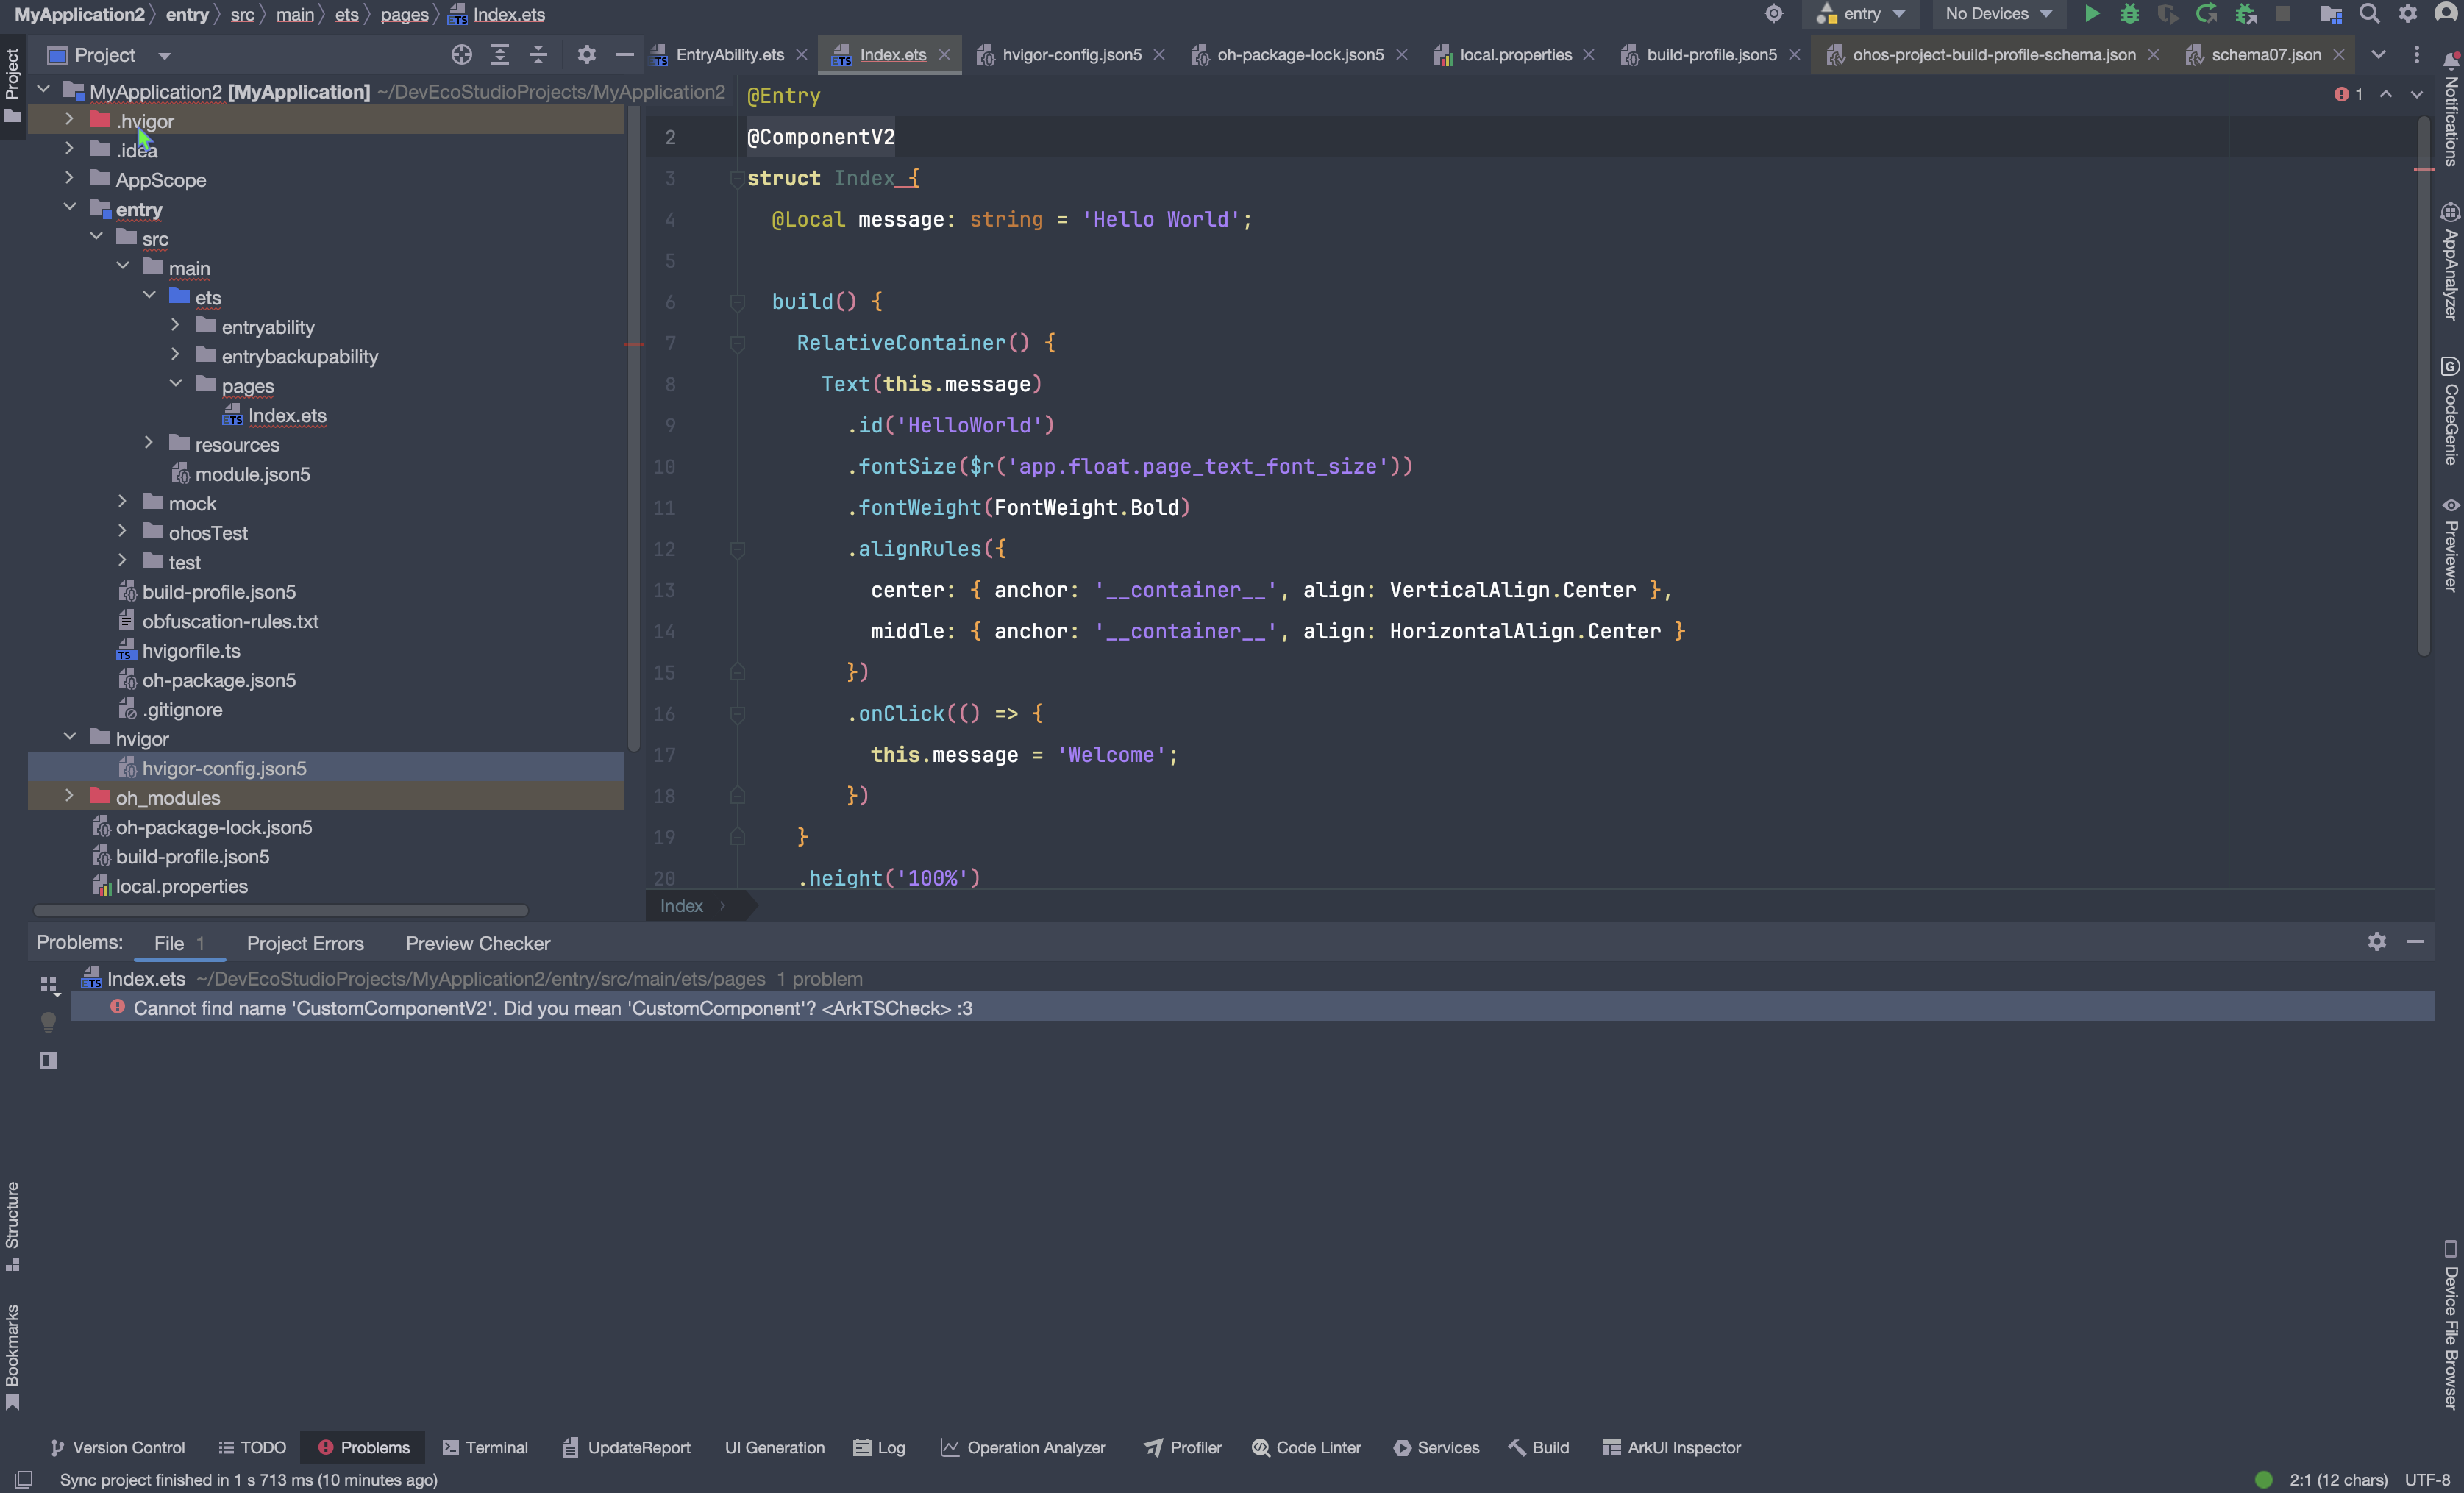Click Expand All icon in Project panel header
This screenshot has width=2464, height=1493.
click(500, 55)
